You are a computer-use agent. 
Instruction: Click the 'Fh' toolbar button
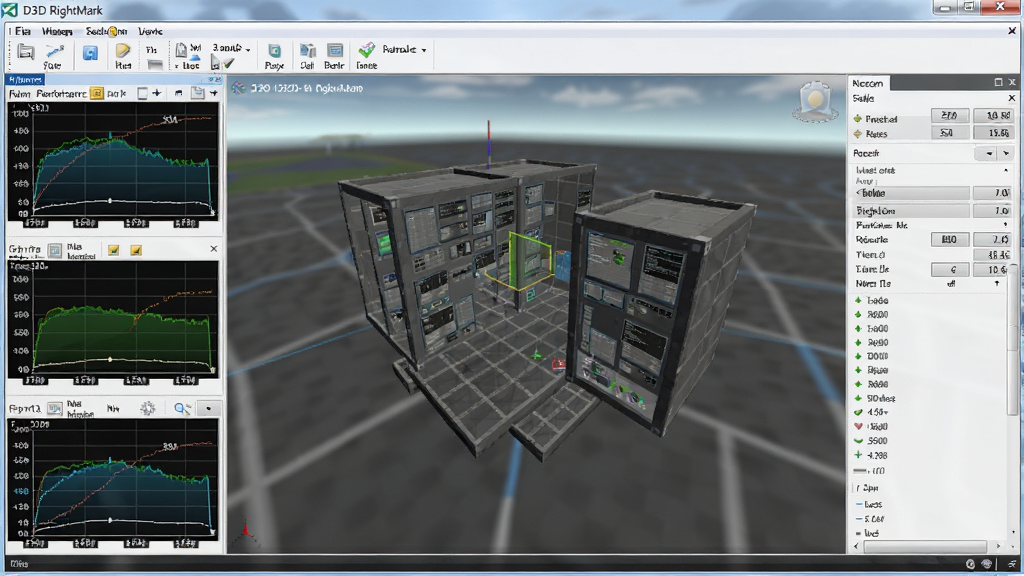click(x=152, y=50)
